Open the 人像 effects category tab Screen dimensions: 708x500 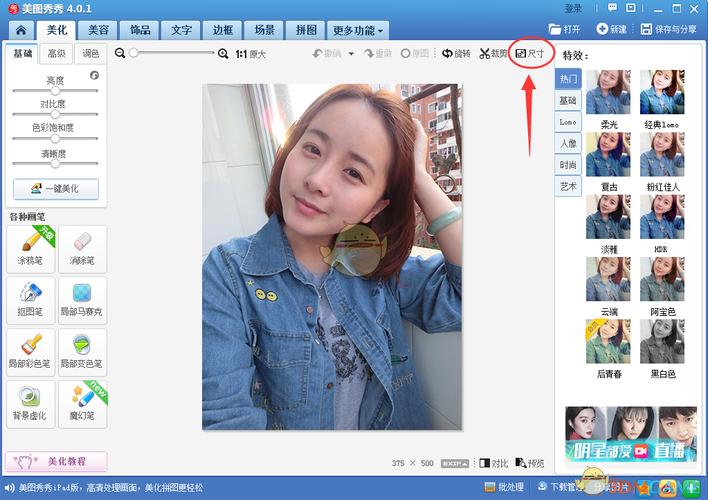click(568, 143)
